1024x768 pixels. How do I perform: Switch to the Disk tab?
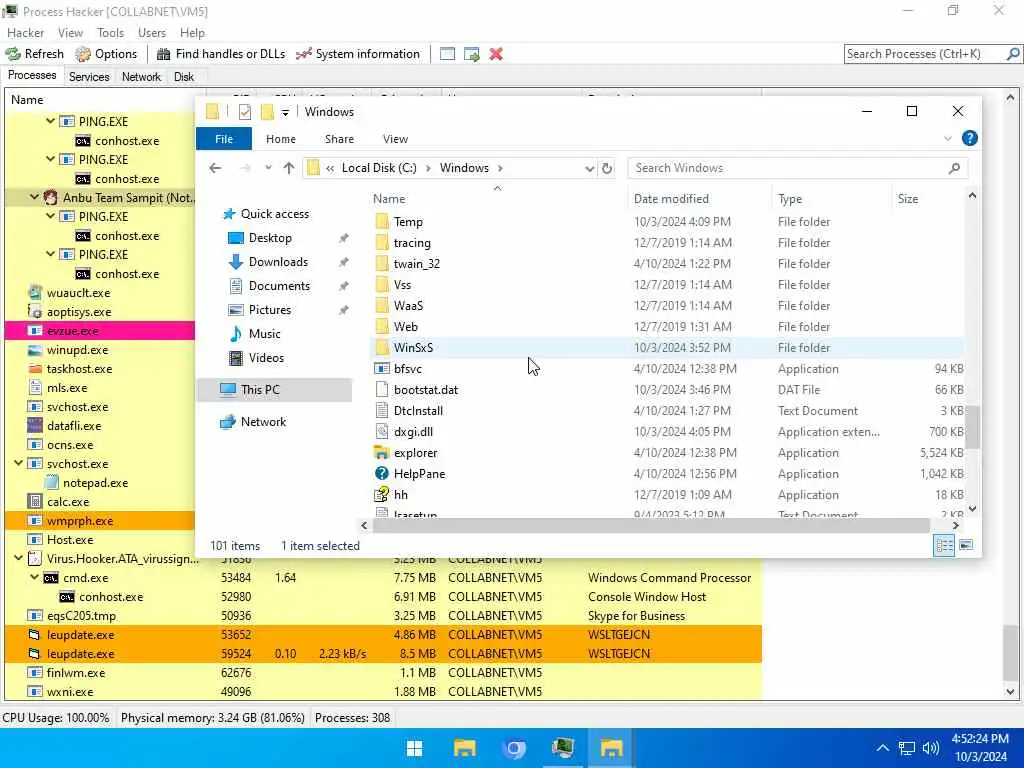point(184,77)
